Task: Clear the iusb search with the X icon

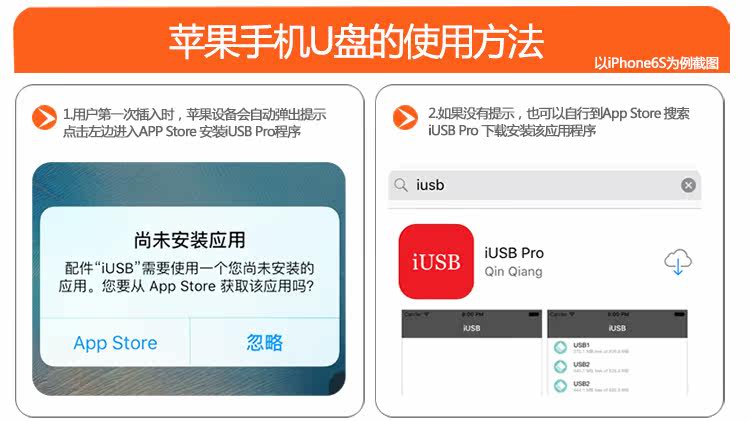Action: tap(688, 185)
